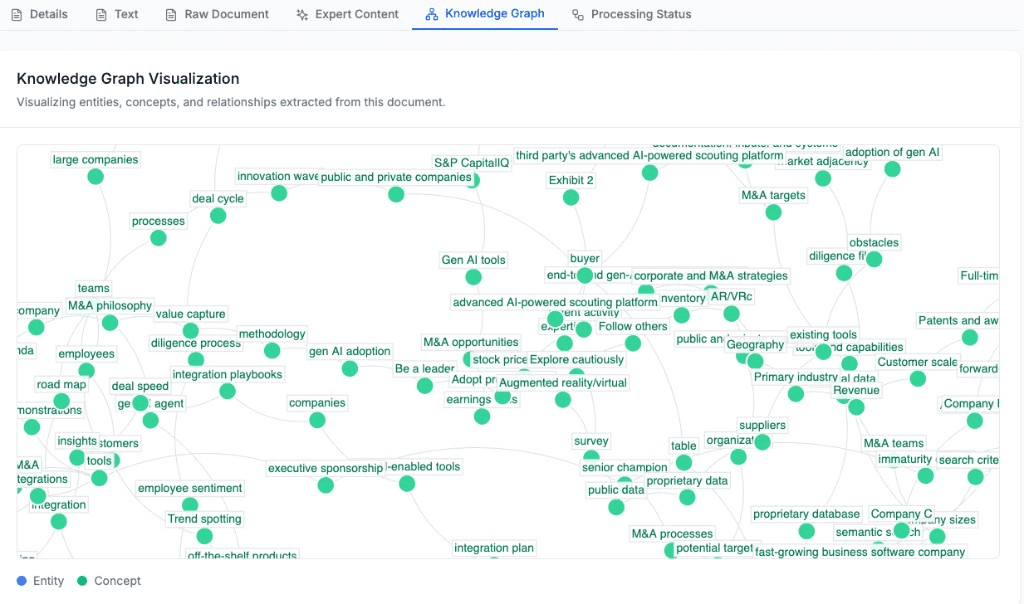Click the Patents and awards node
Screen dimensions: 1024x604
point(969,337)
